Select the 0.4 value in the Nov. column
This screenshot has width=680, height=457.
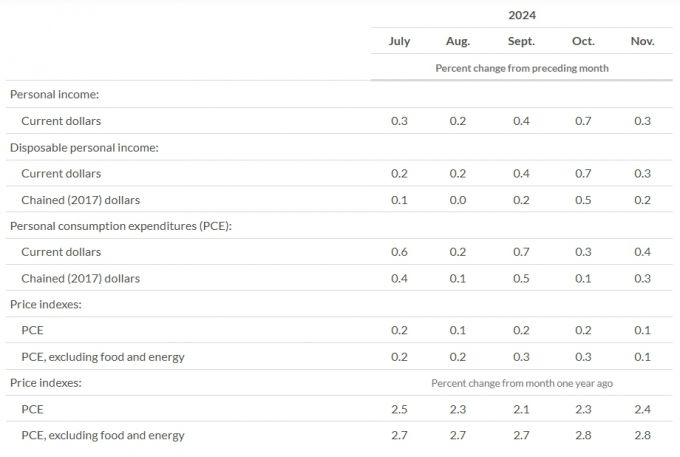pyautogui.click(x=643, y=252)
